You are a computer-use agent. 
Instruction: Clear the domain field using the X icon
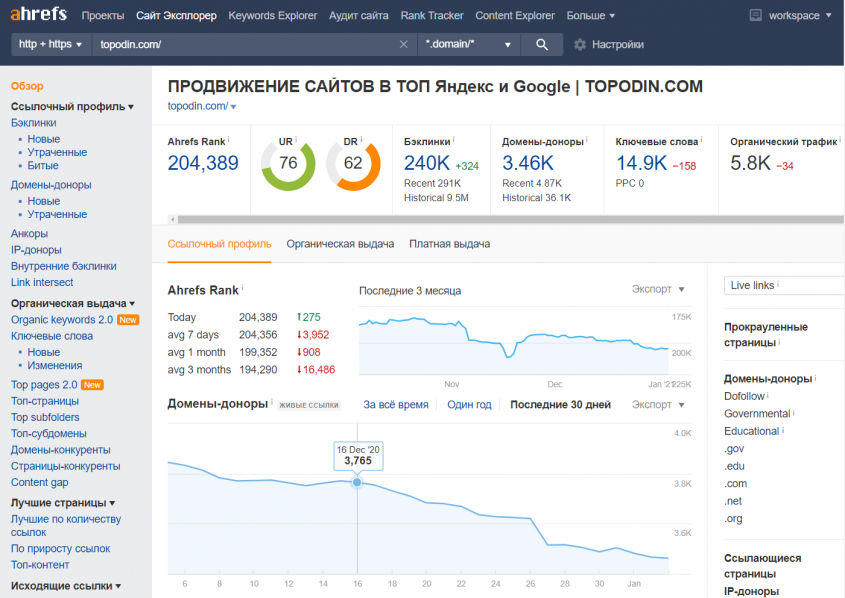(x=403, y=44)
